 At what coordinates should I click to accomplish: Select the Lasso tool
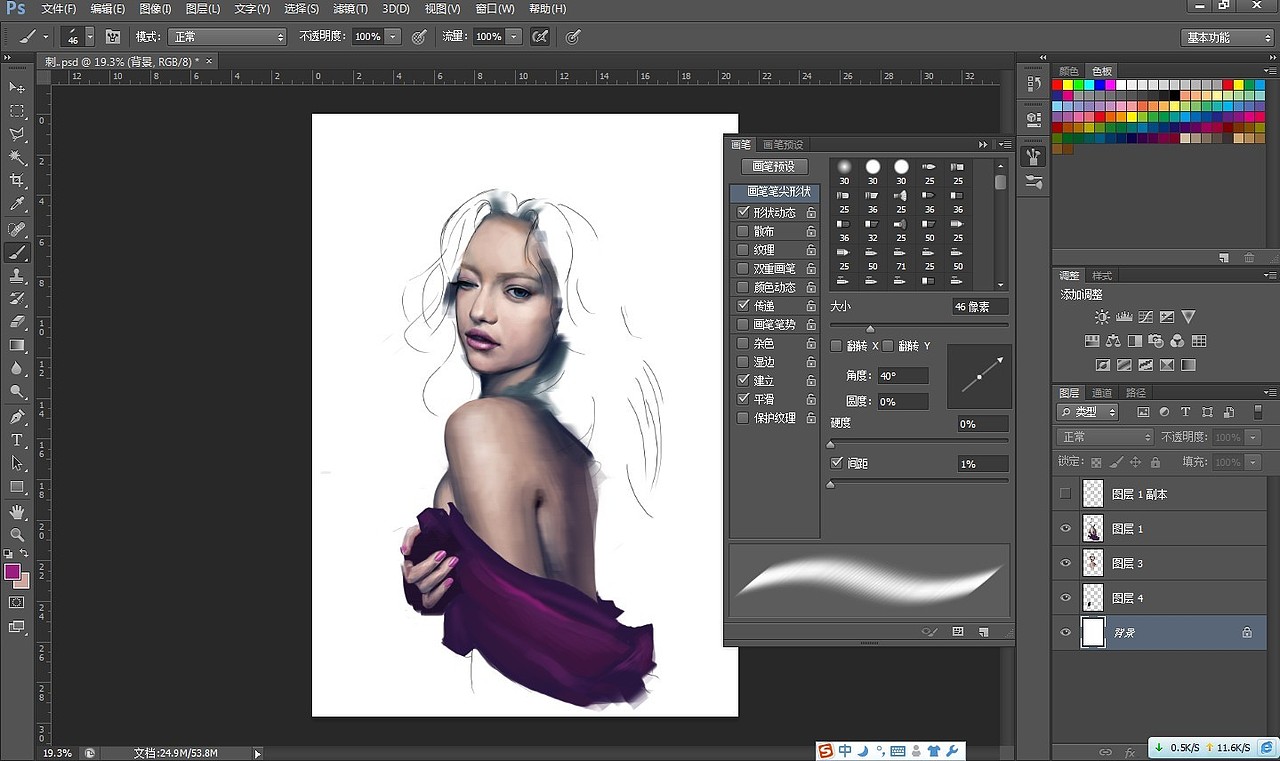point(17,134)
